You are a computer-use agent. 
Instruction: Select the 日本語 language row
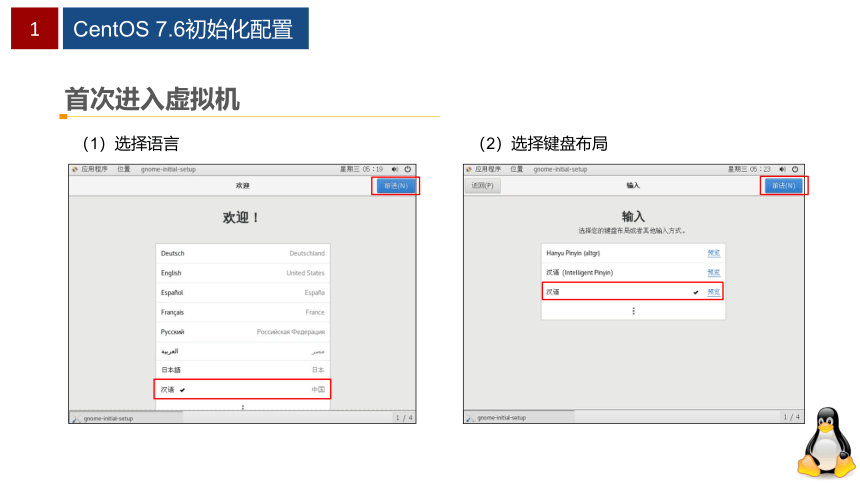pyautogui.click(x=243, y=370)
